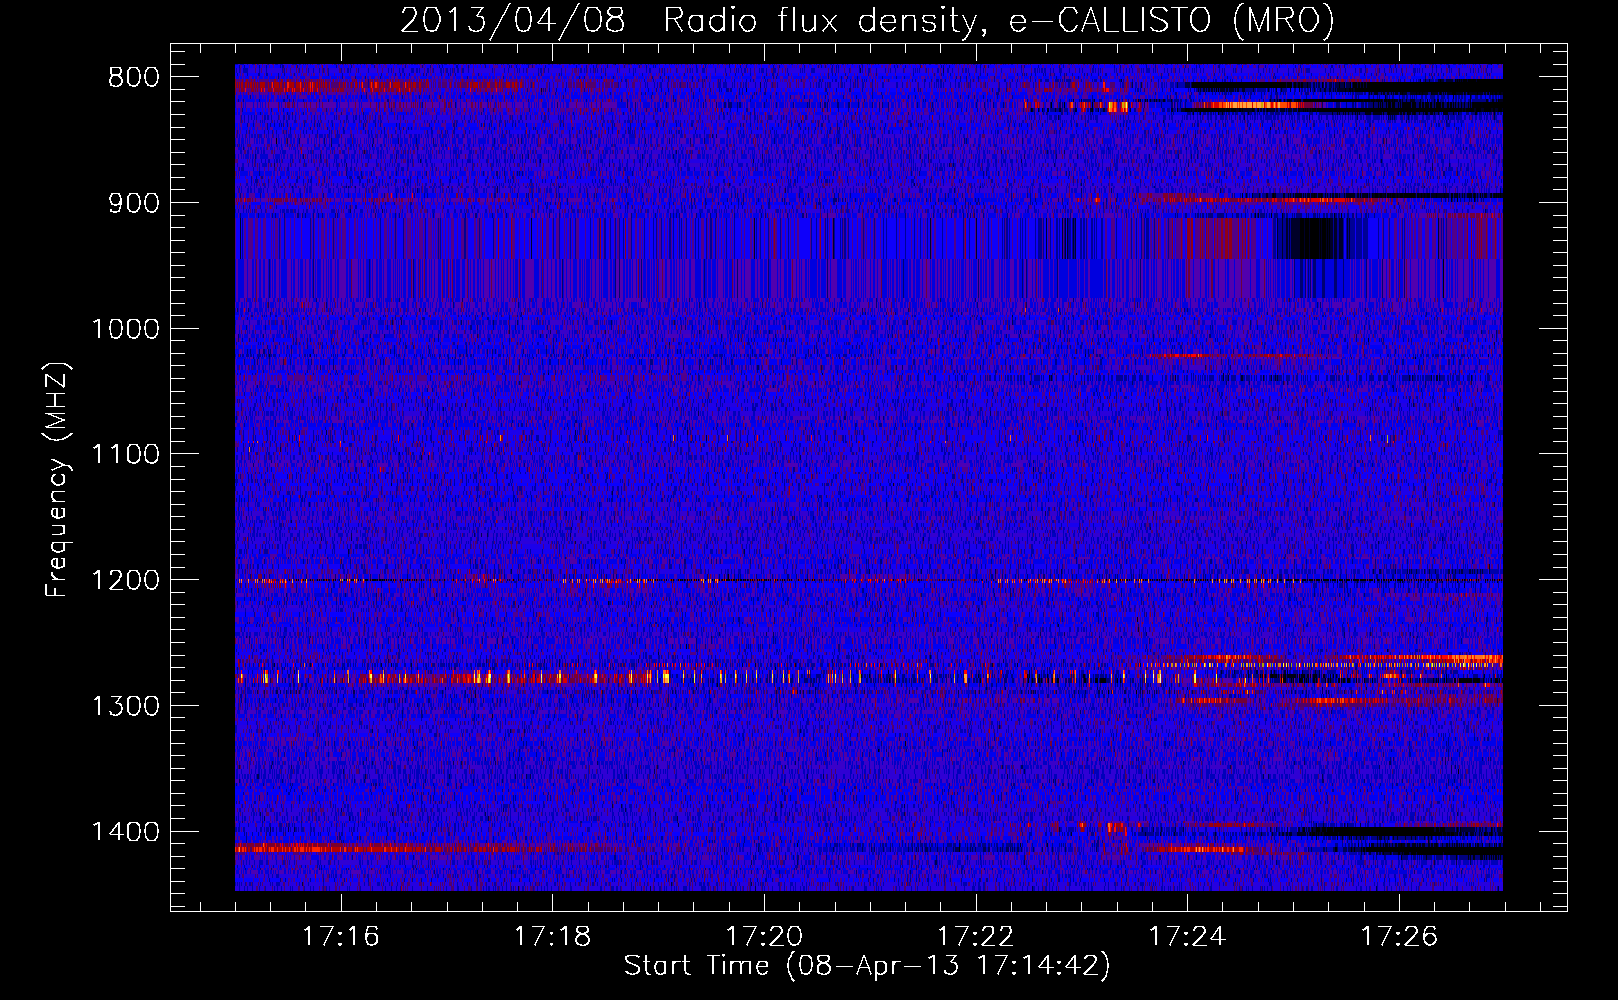Click the 17:16 time tick label
1618x1000 pixels.
(341, 937)
